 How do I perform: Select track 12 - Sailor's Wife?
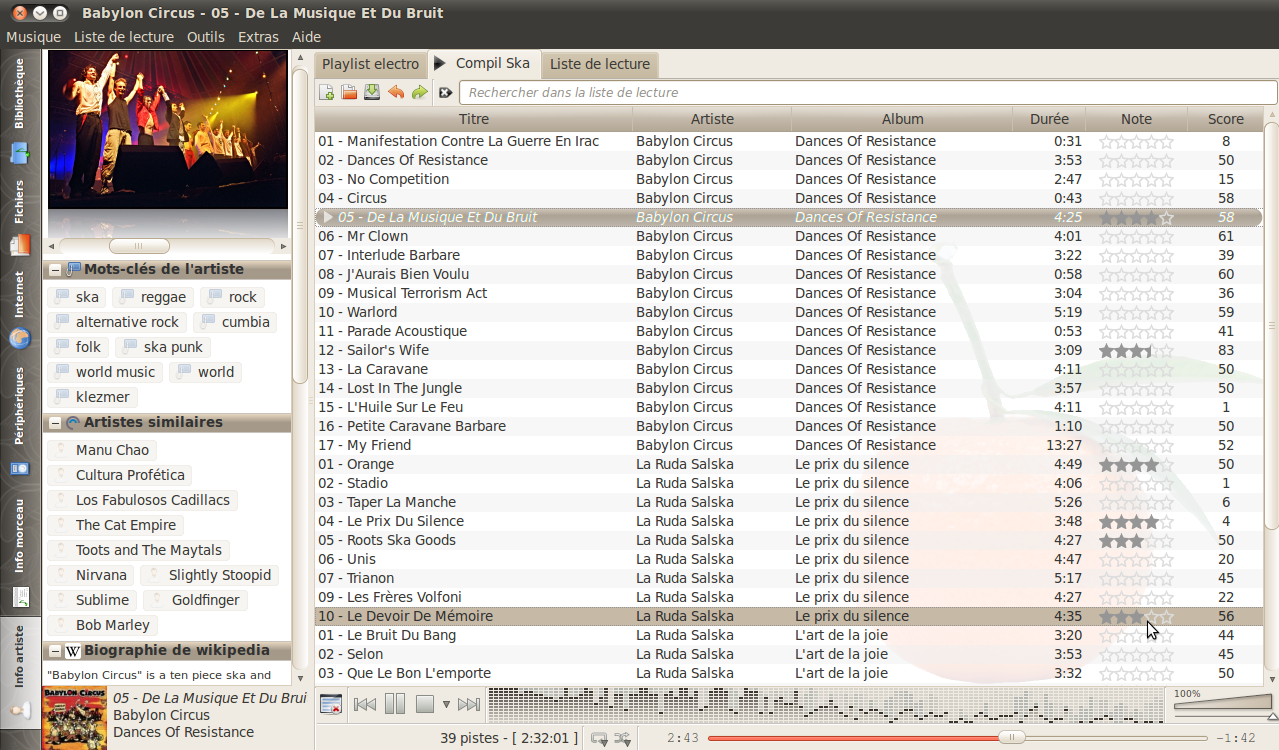789,350
